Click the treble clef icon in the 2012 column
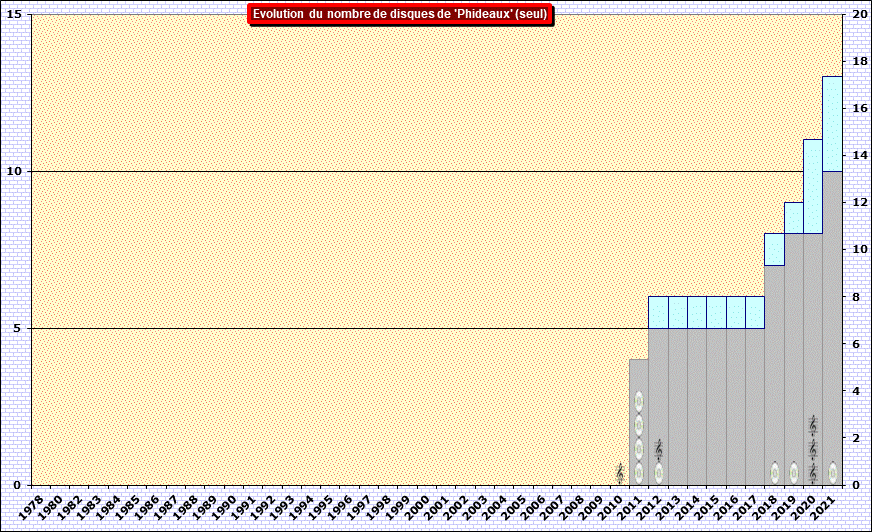 click(x=658, y=449)
